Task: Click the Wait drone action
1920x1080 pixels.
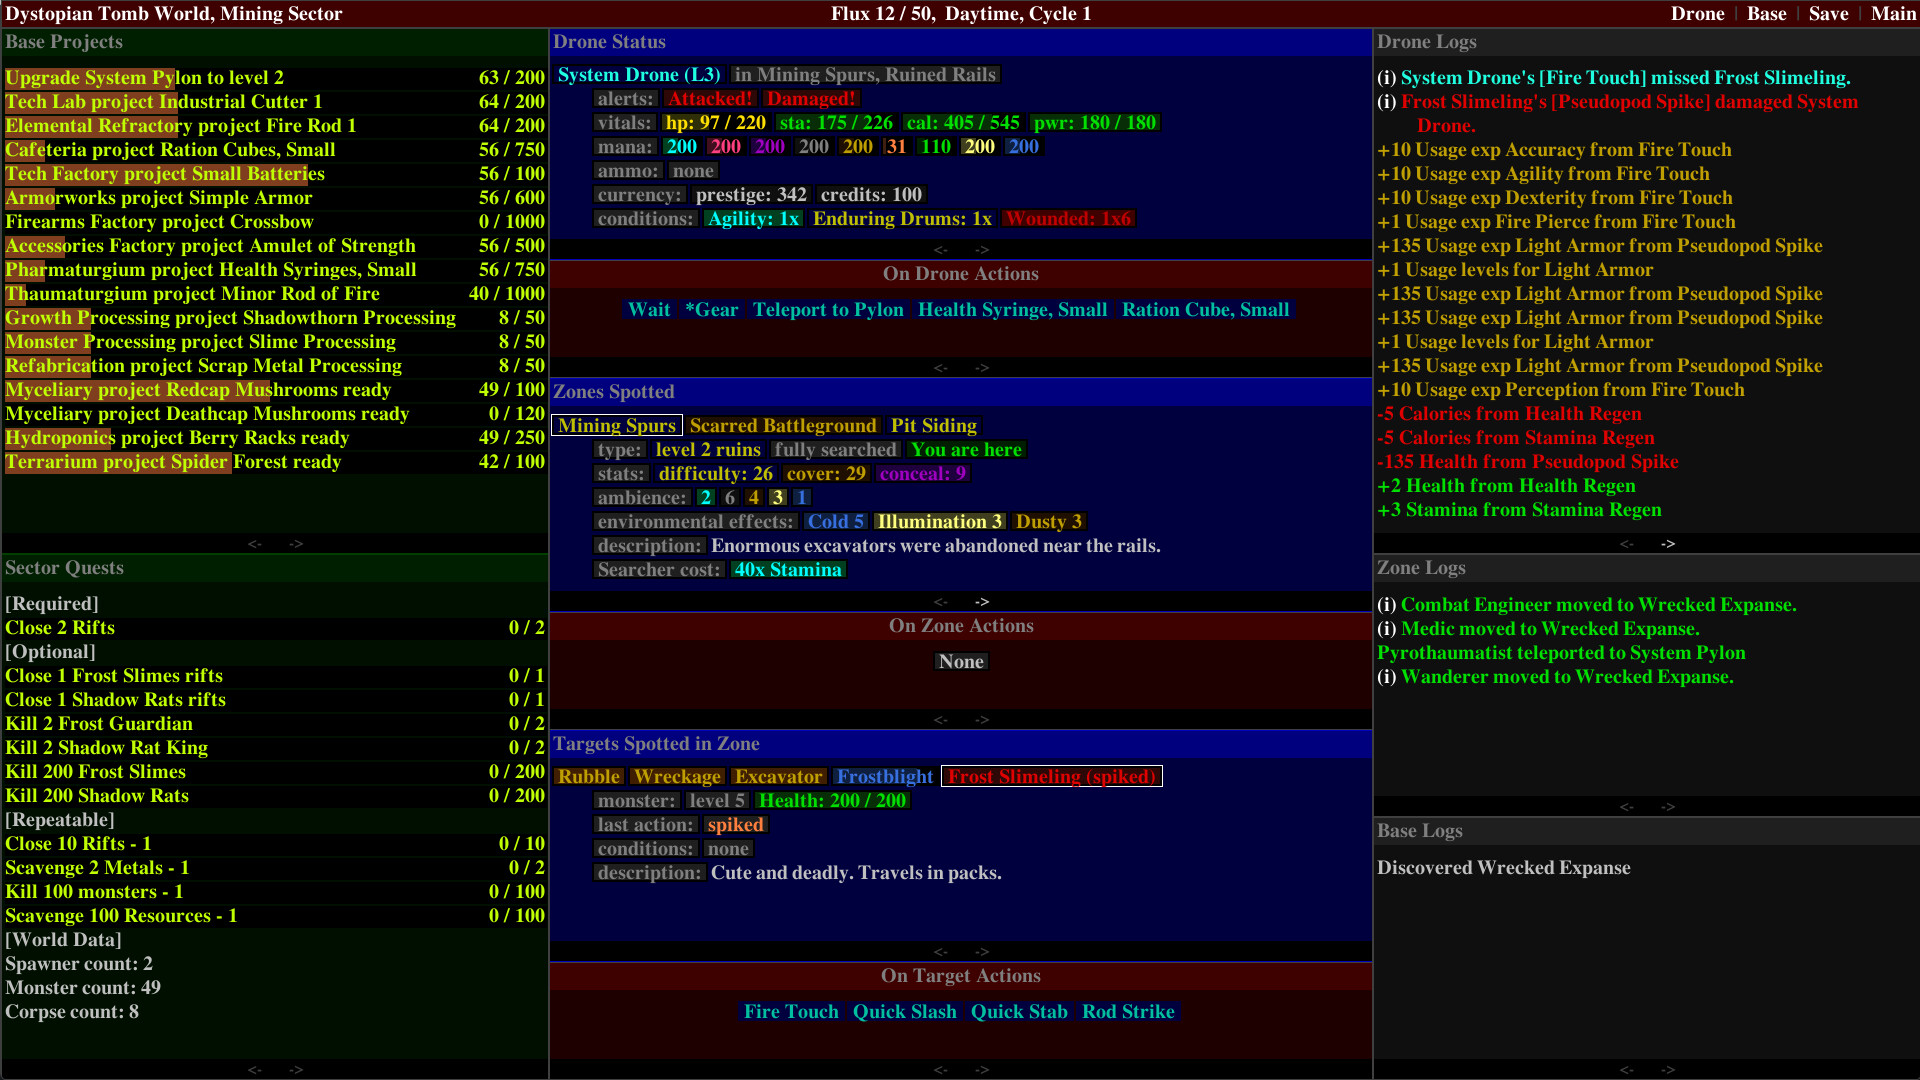Action: pos(649,310)
